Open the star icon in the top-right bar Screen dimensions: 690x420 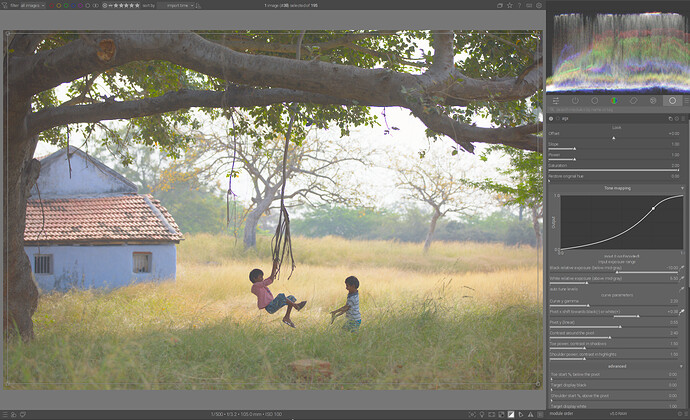pos(510,5)
